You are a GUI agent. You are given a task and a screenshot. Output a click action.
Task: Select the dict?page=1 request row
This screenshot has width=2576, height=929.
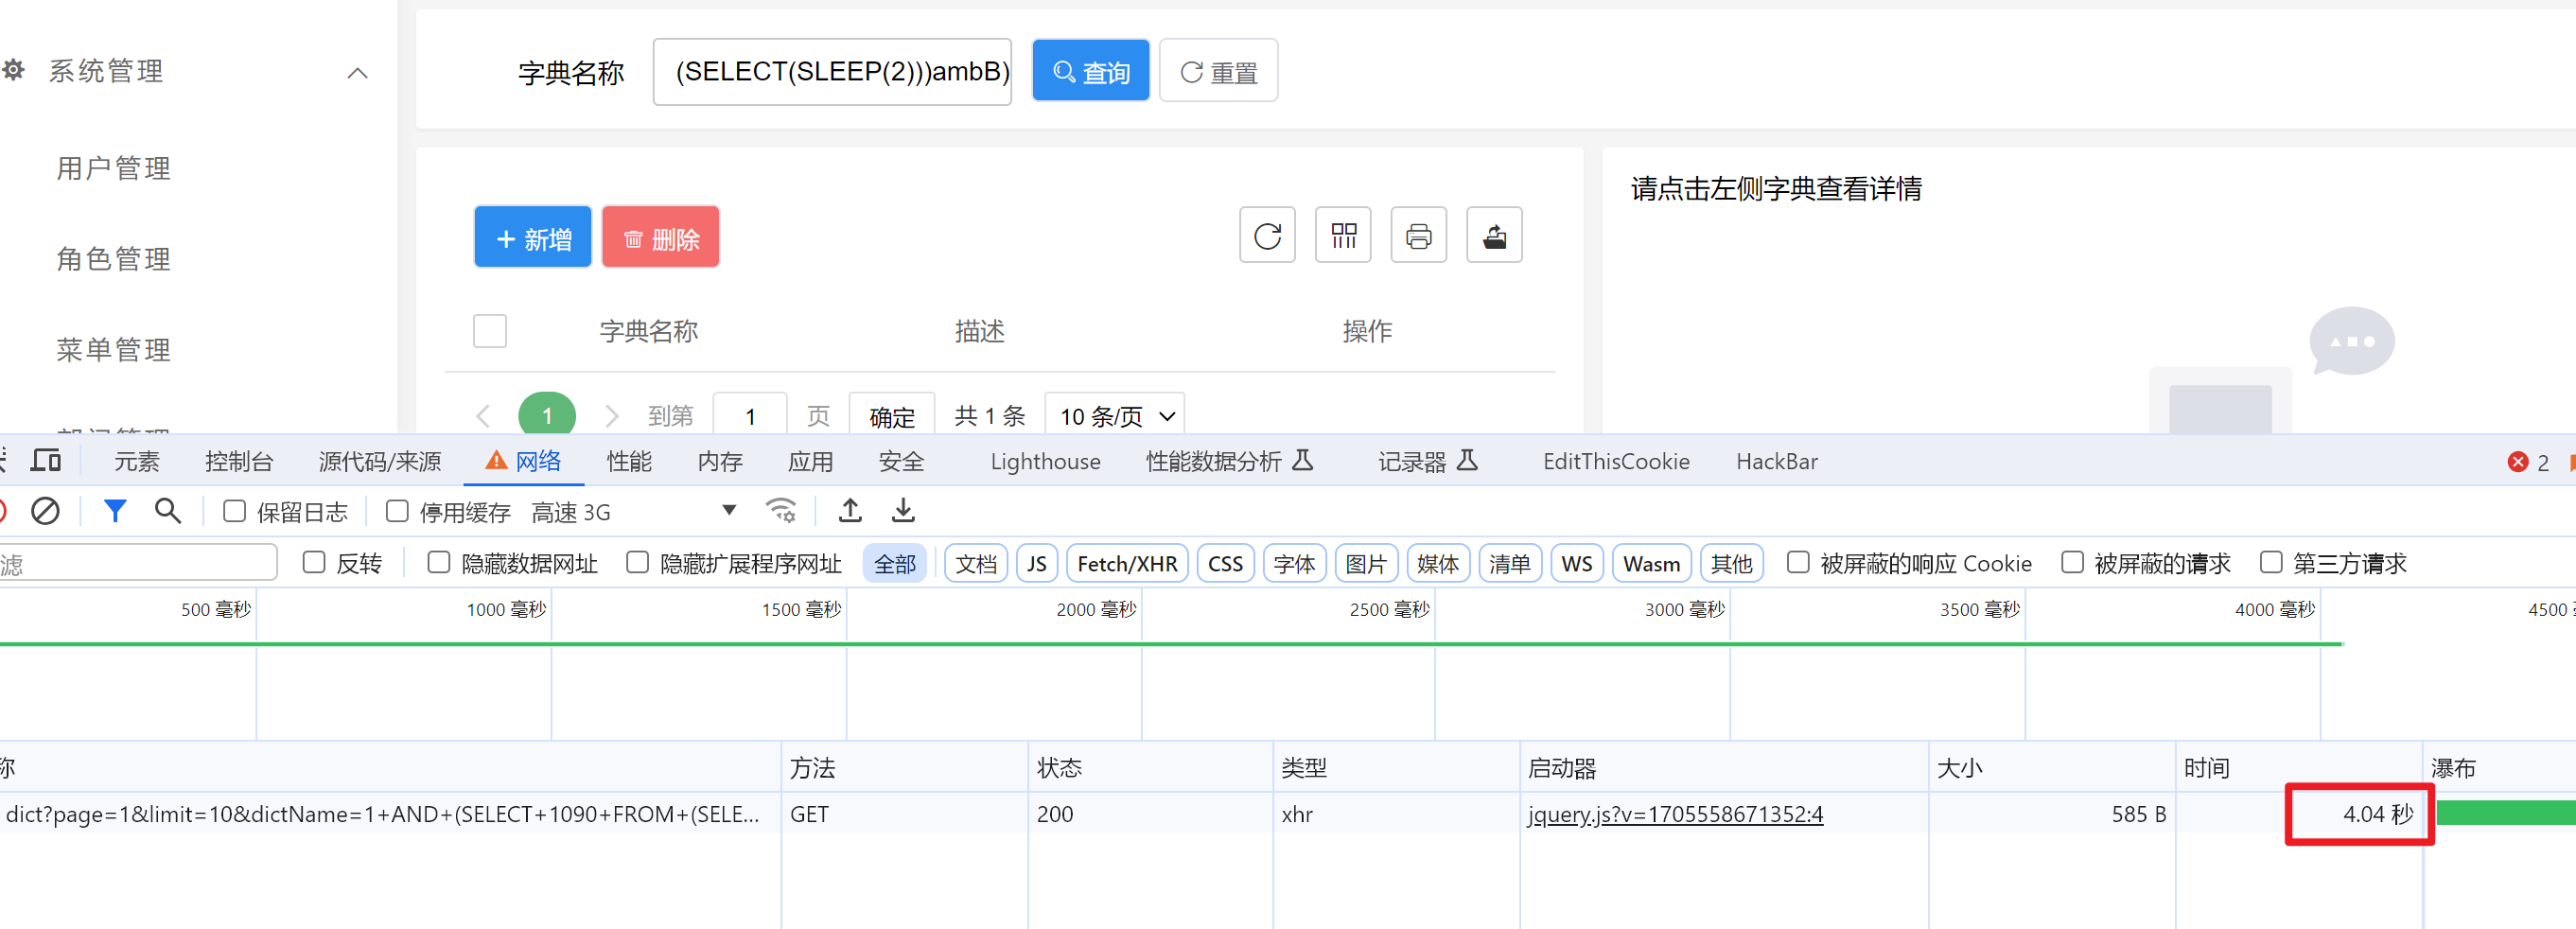point(1288,814)
